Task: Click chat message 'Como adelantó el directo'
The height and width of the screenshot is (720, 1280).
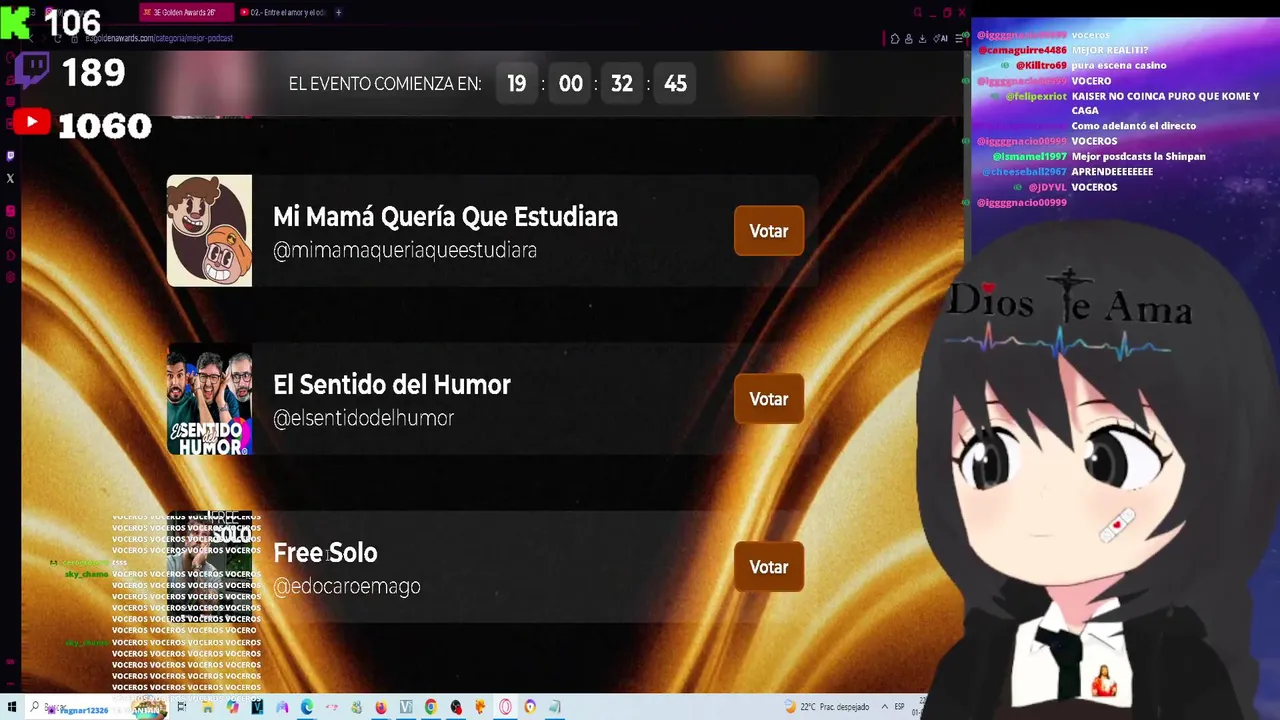Action: [x=1134, y=126]
